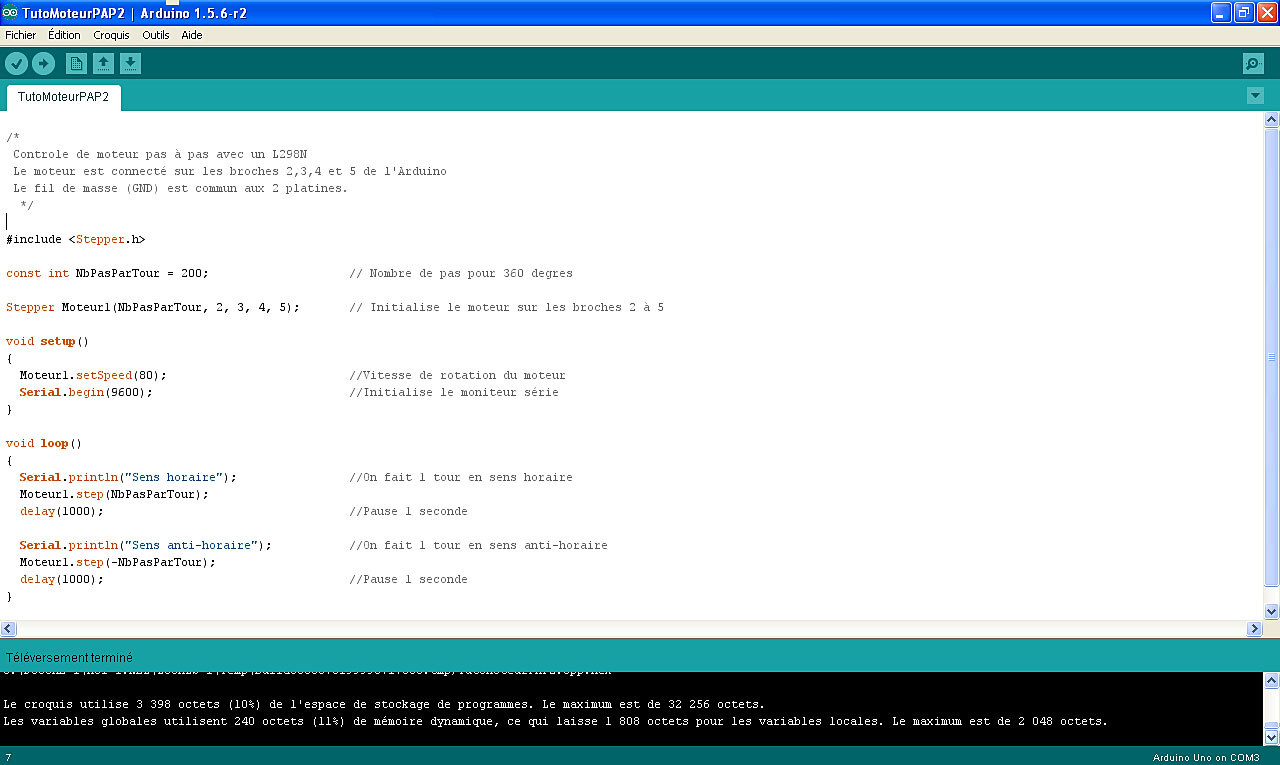Select the TutoMoteurPAP2 tab
This screenshot has height=765, width=1280.
click(63, 96)
